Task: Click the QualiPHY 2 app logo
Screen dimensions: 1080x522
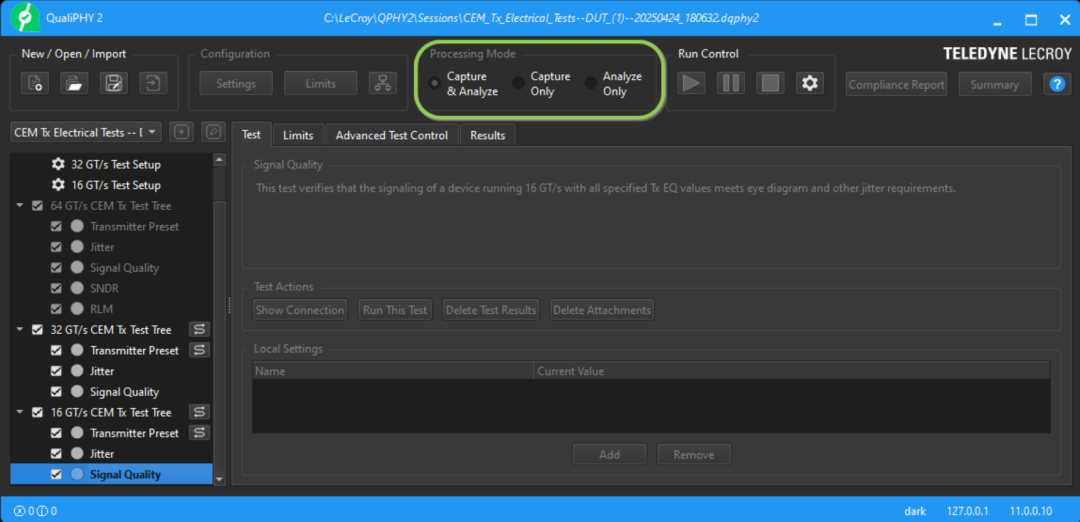Action: (x=24, y=17)
